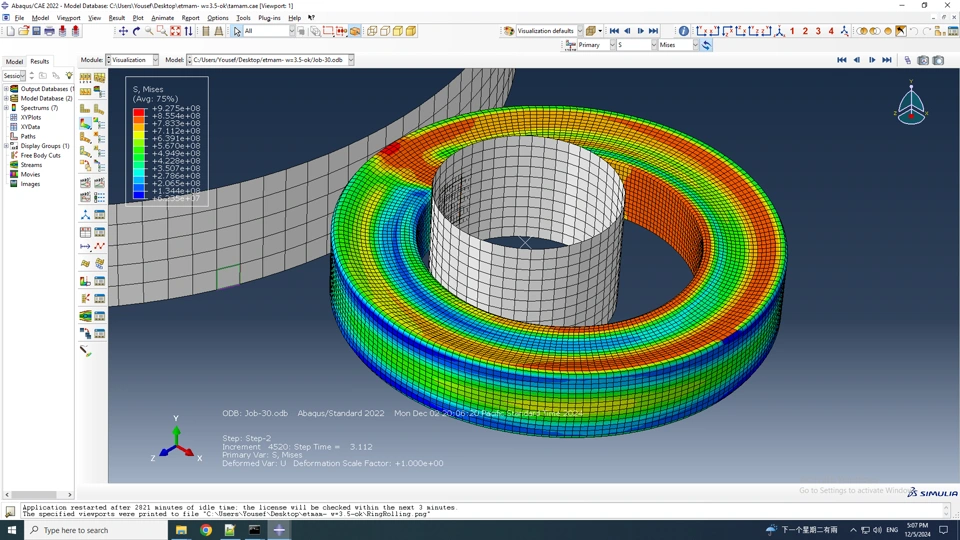This screenshot has width=960, height=540.
Task: Open the Module Visualization dropdown
Action: click(132, 60)
